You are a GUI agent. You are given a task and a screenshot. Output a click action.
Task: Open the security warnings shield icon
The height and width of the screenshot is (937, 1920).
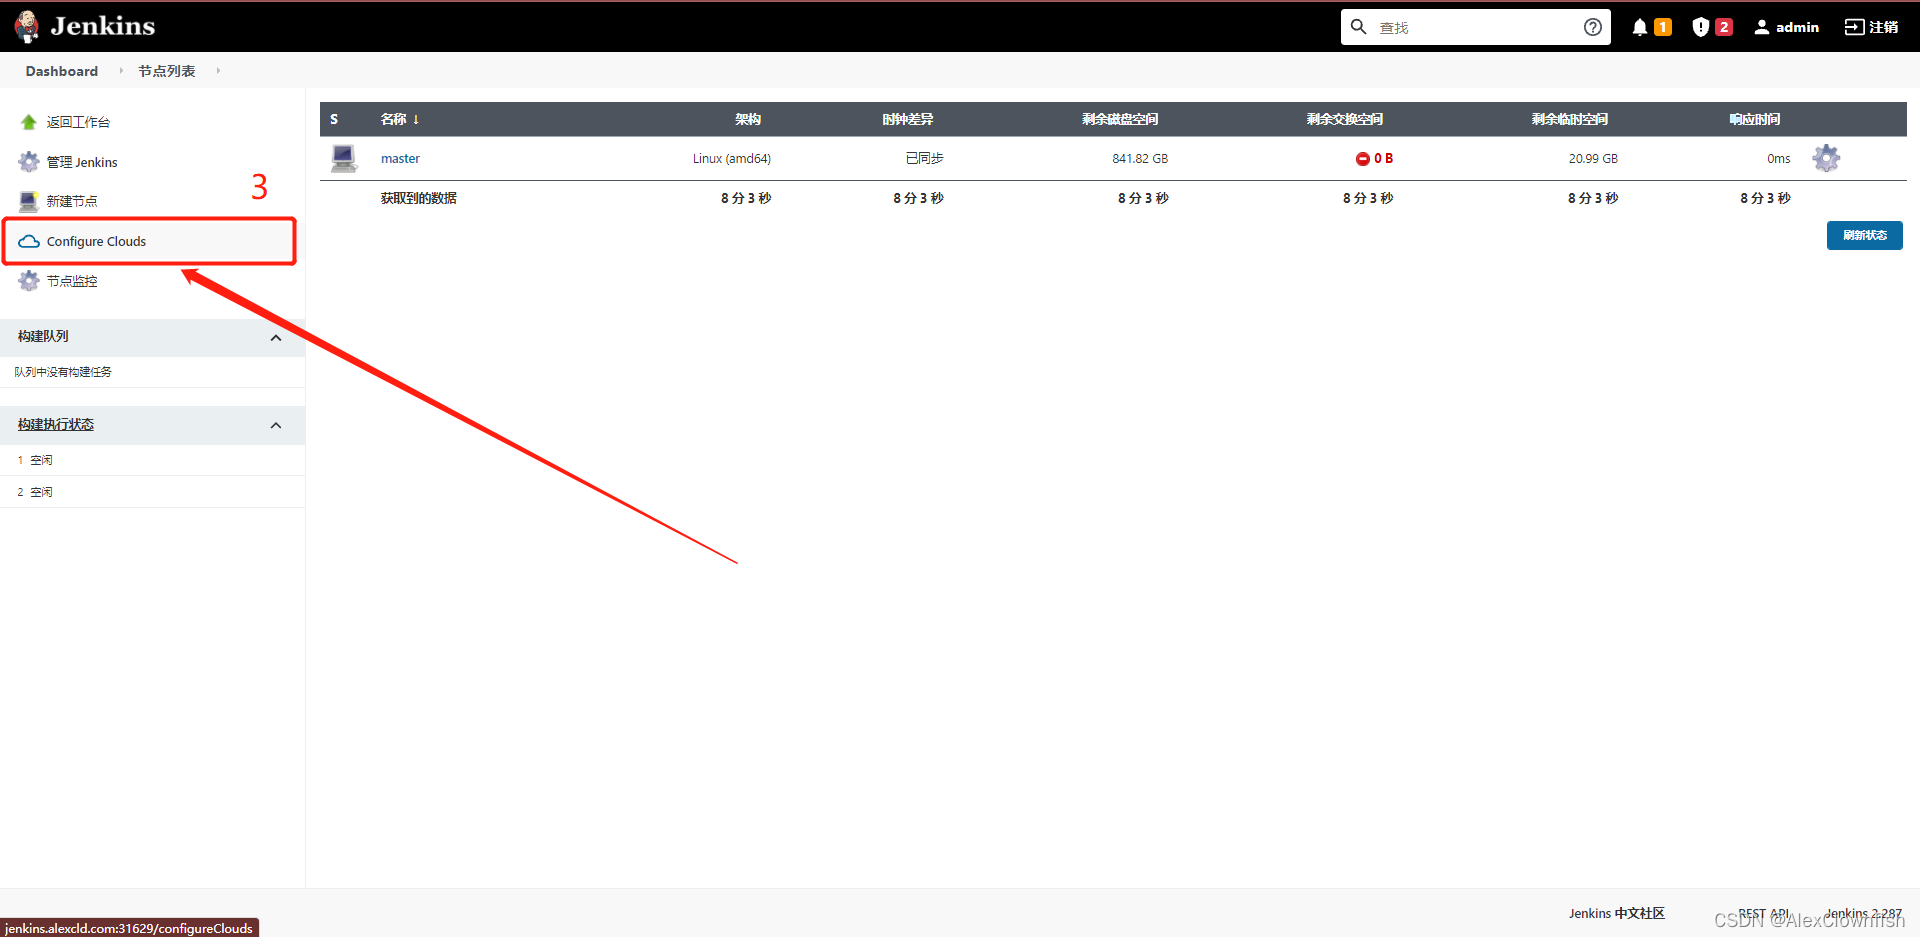click(x=1701, y=27)
